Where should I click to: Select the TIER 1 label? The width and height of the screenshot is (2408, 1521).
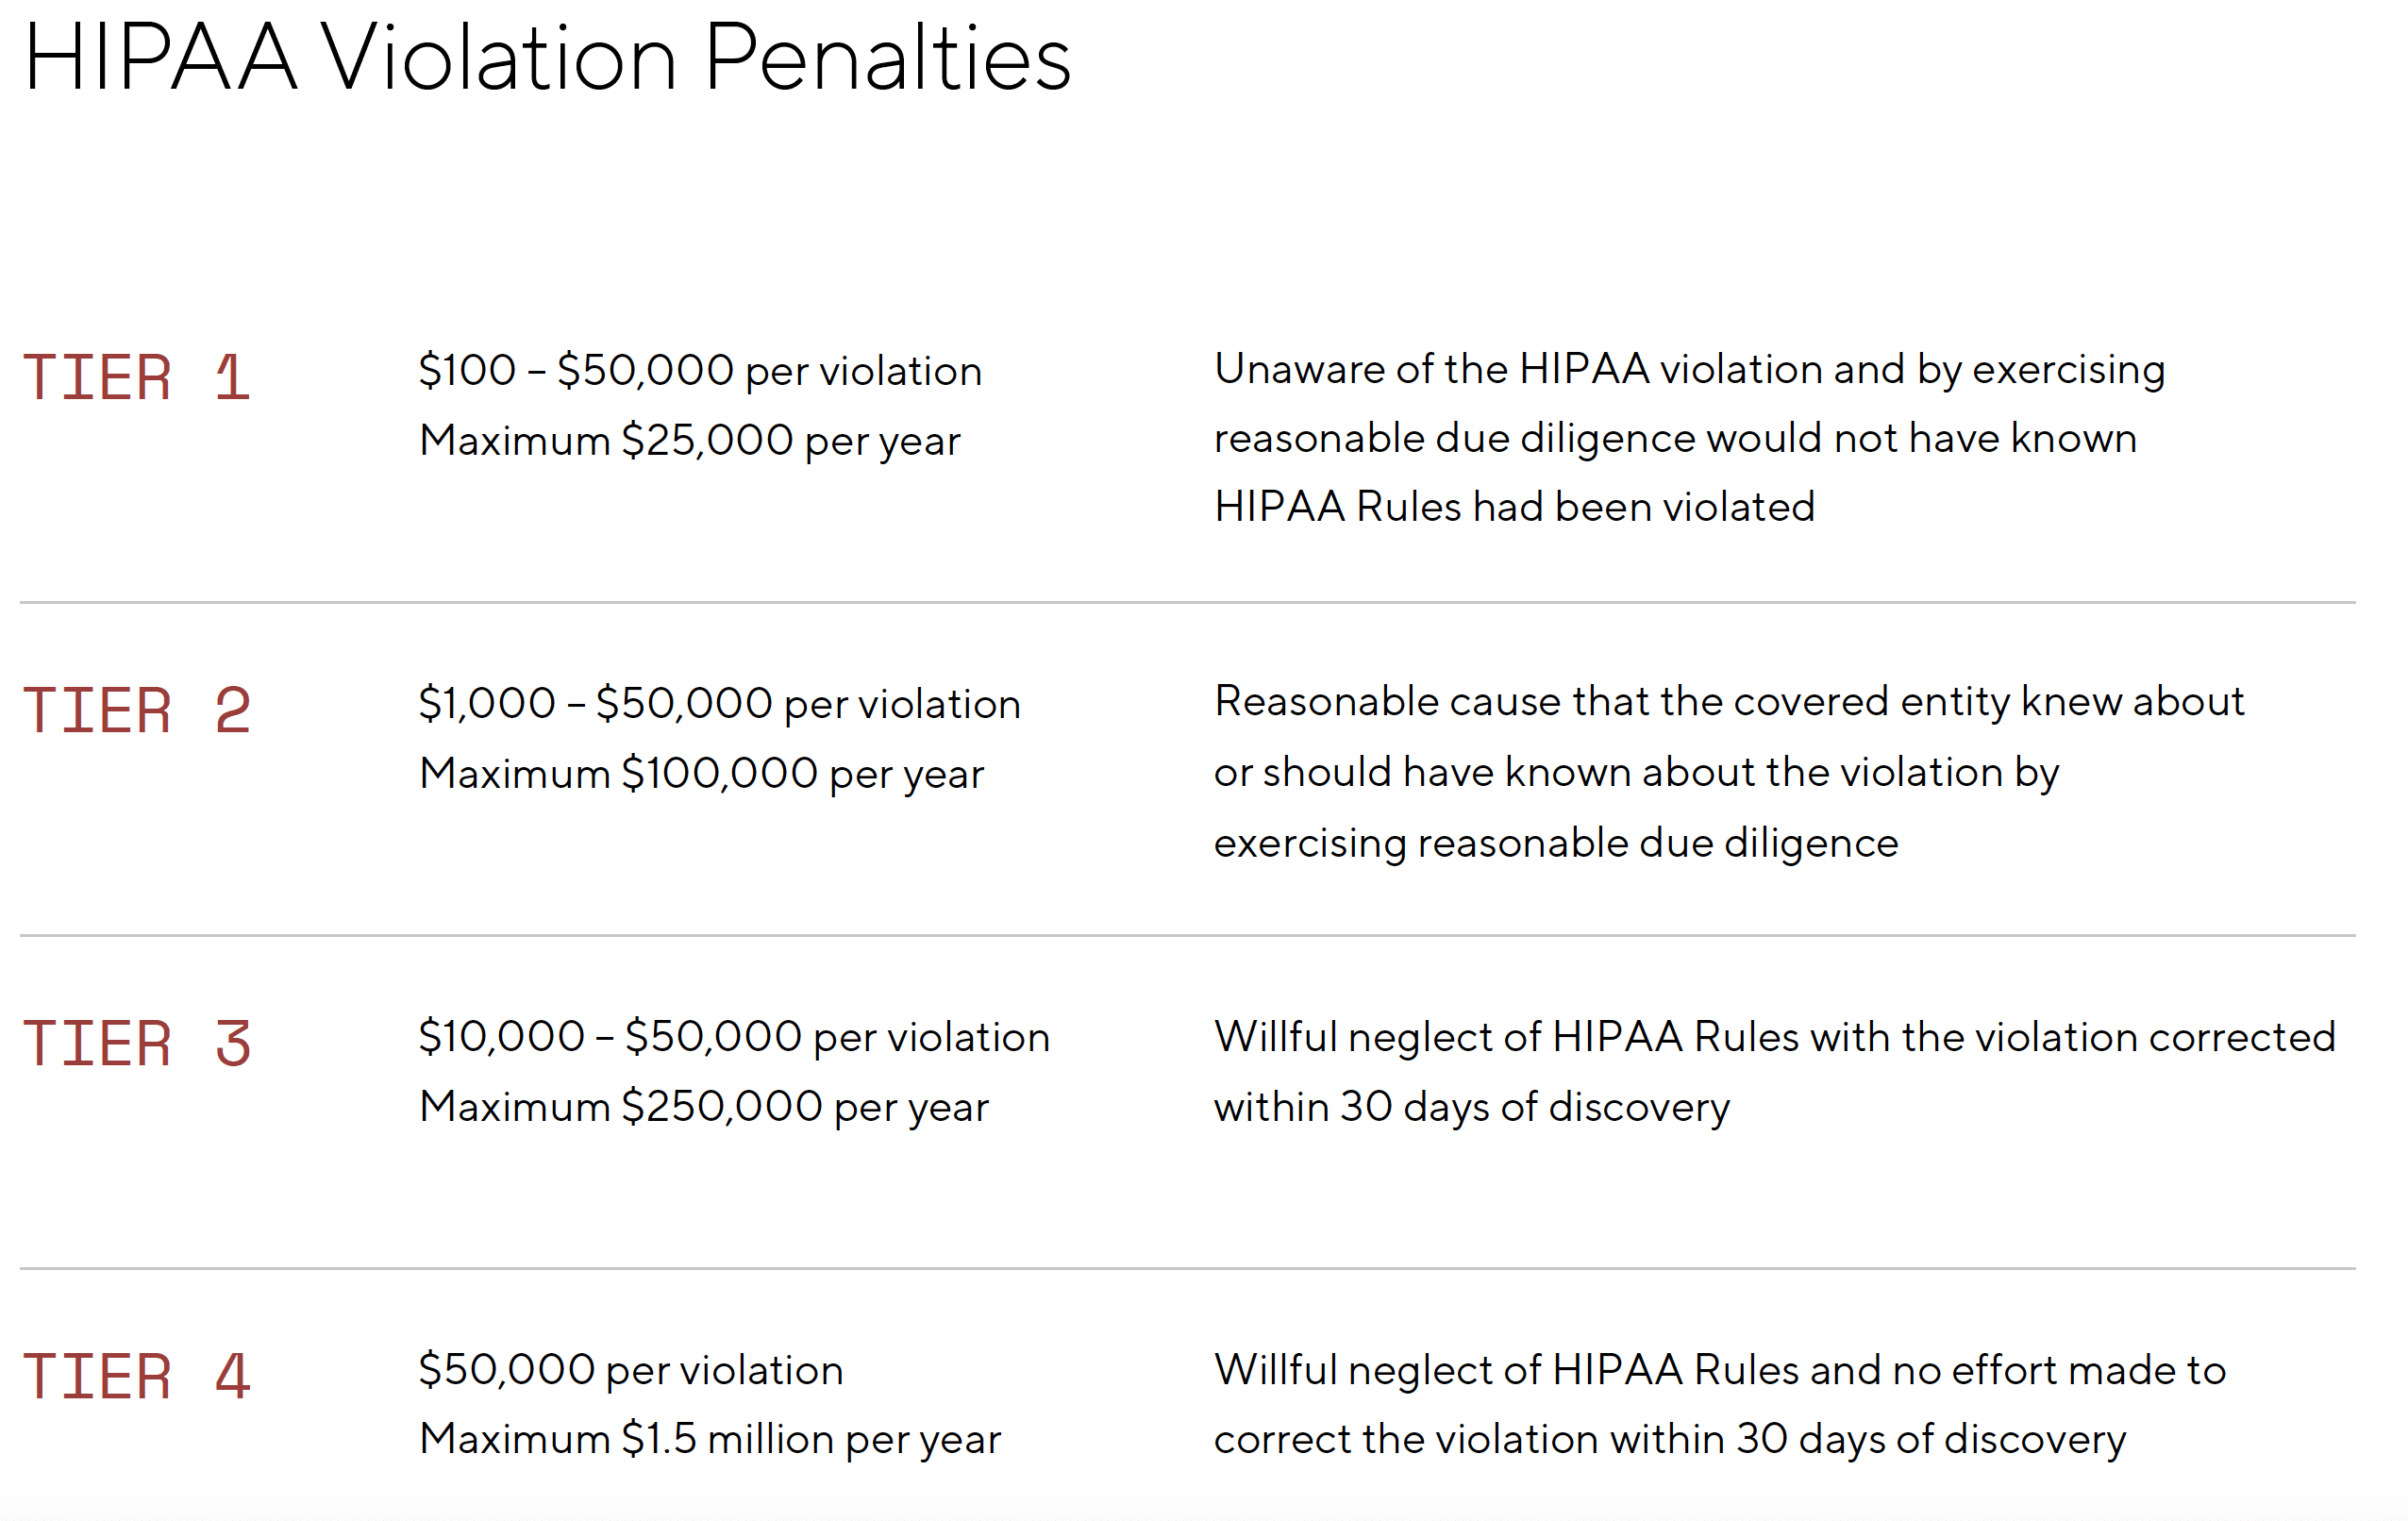click(x=136, y=378)
